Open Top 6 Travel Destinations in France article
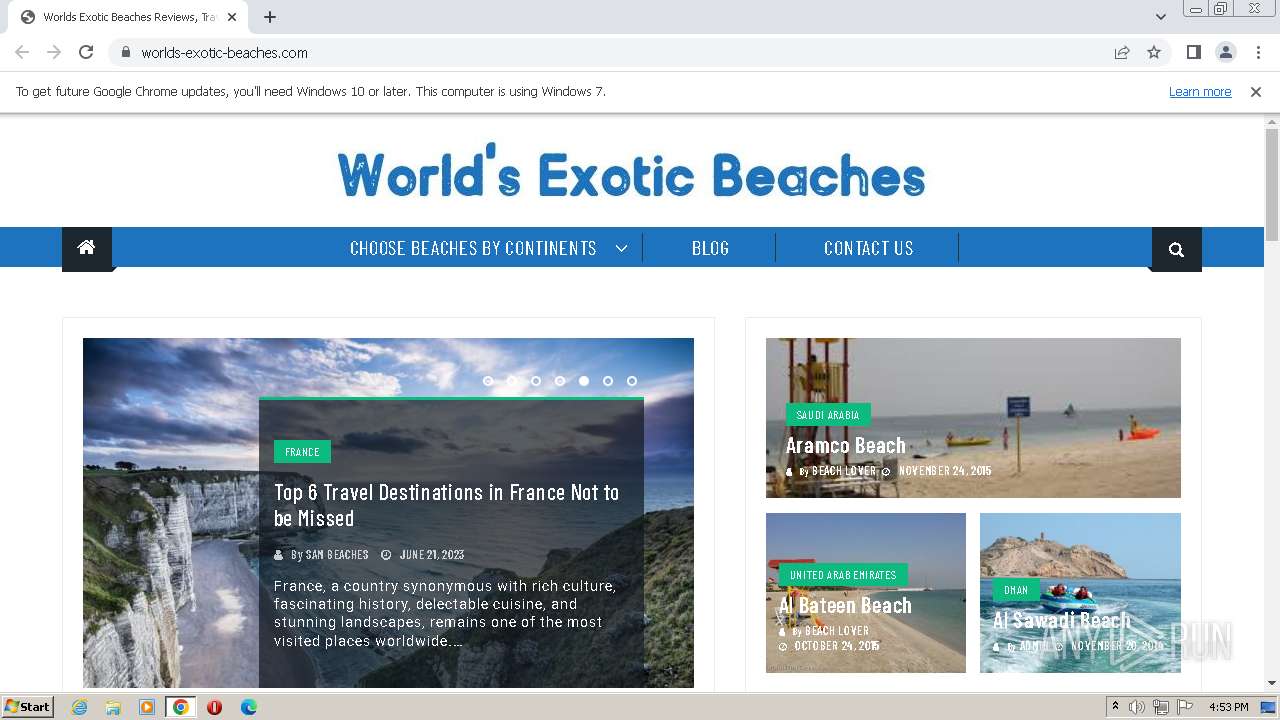Image resolution: width=1280 pixels, height=720 pixels. point(447,505)
